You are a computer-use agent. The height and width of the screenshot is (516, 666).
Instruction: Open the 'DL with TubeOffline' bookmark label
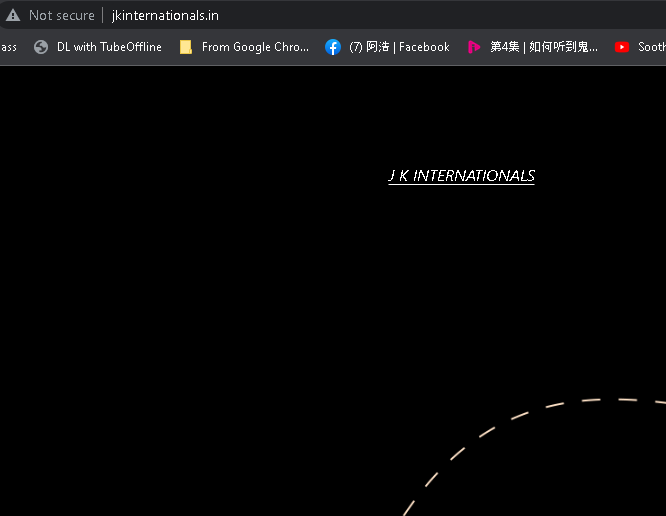[x=109, y=47]
